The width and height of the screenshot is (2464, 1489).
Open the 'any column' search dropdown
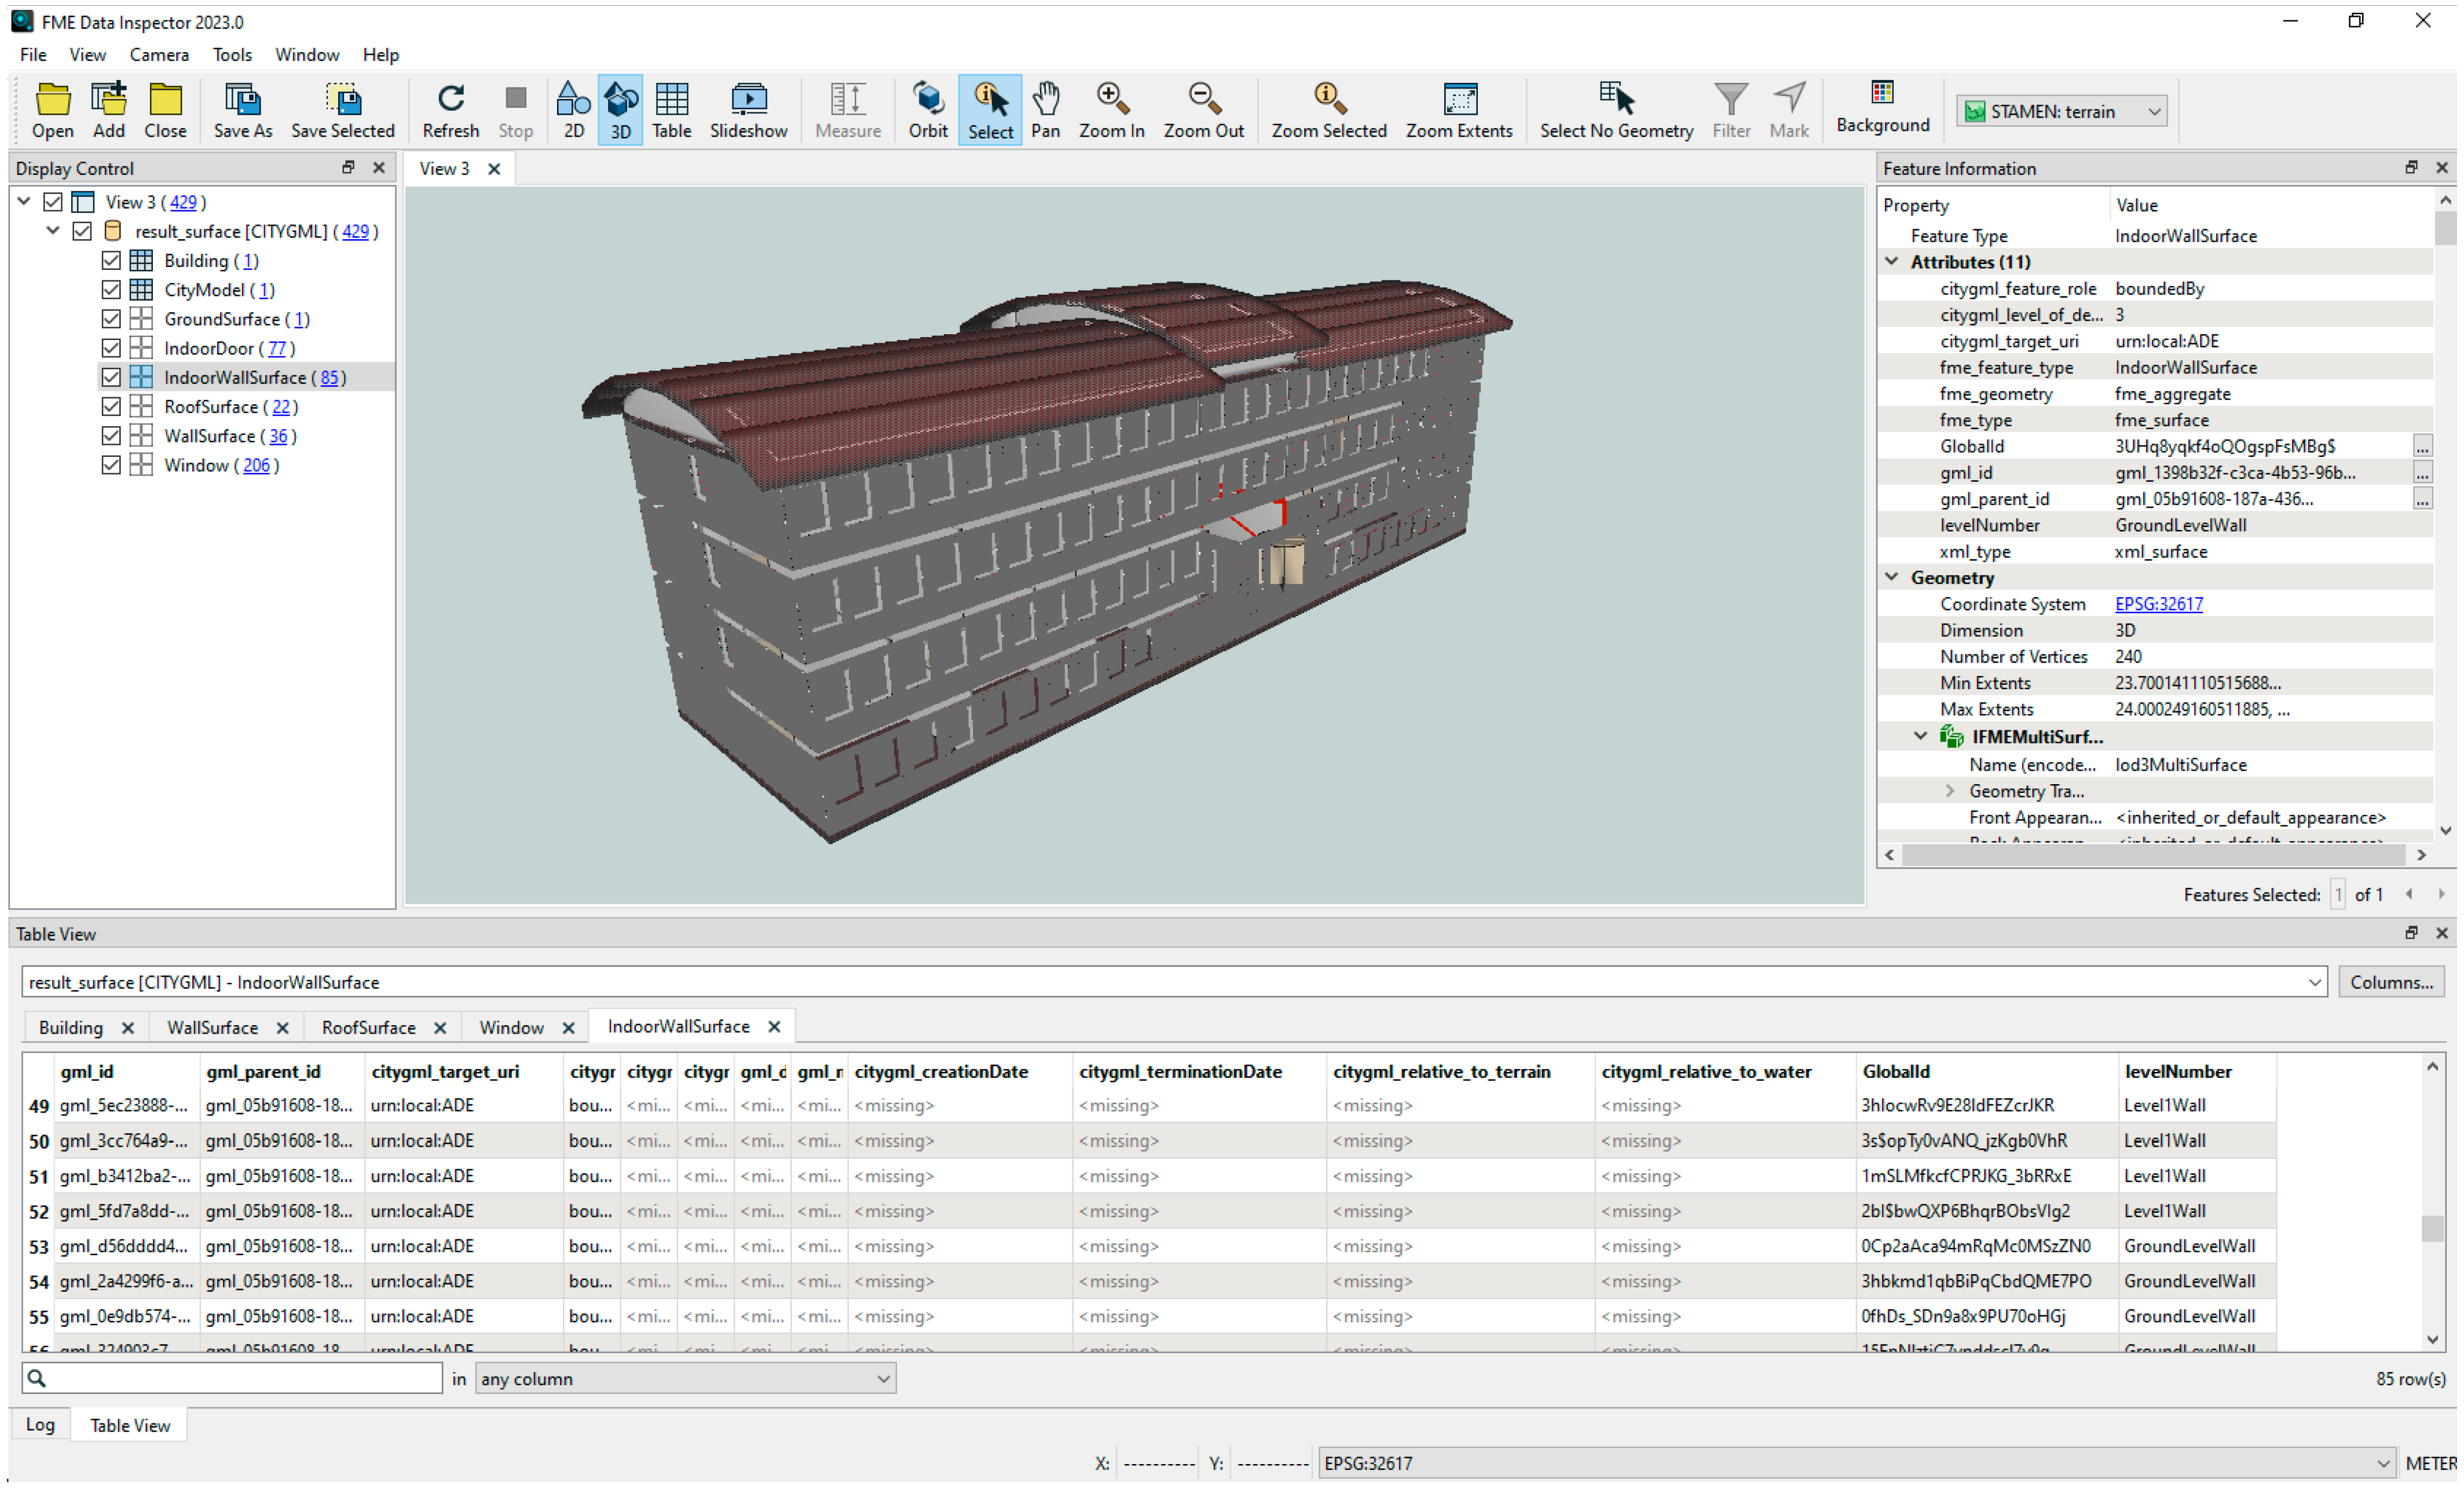coord(685,1379)
